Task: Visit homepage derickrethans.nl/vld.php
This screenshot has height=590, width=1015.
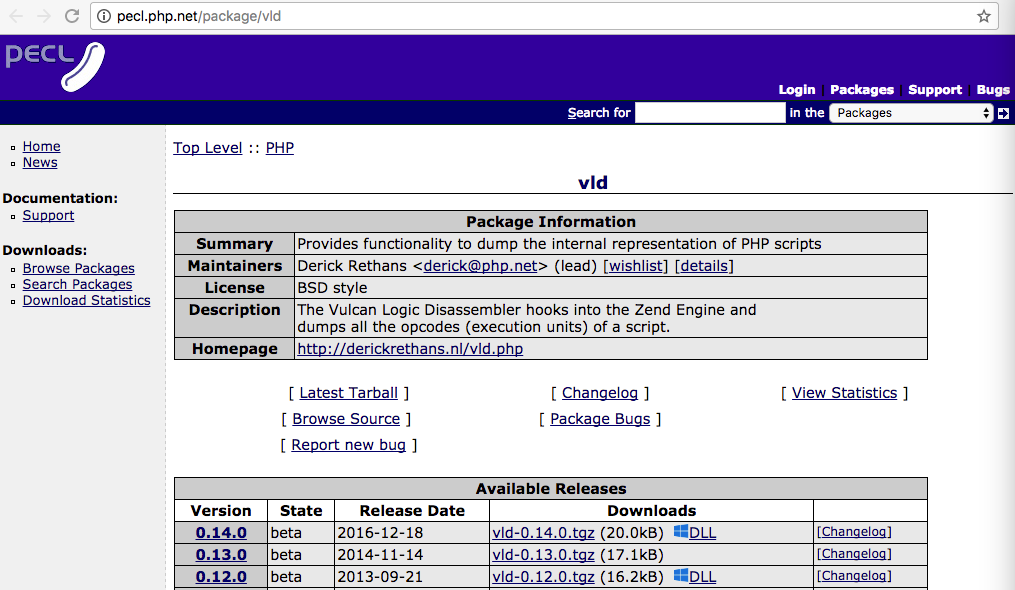Action: point(410,349)
